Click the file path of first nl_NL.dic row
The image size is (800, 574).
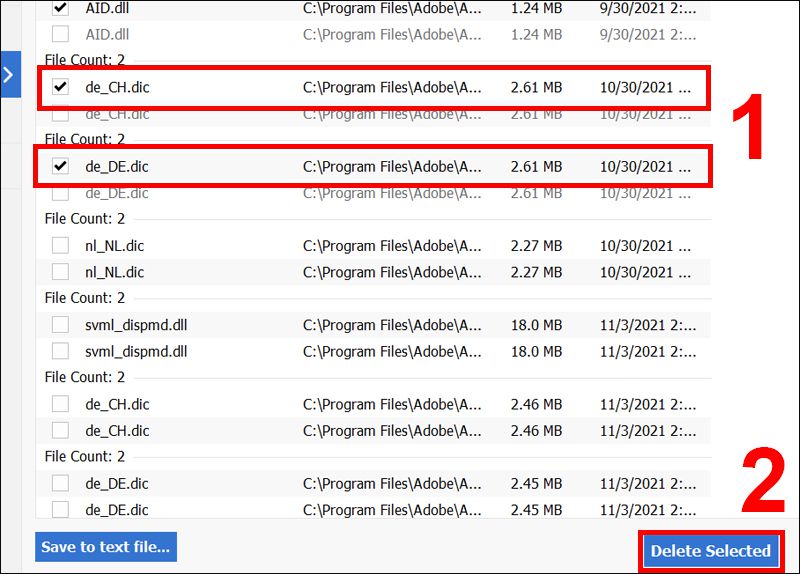(392, 246)
